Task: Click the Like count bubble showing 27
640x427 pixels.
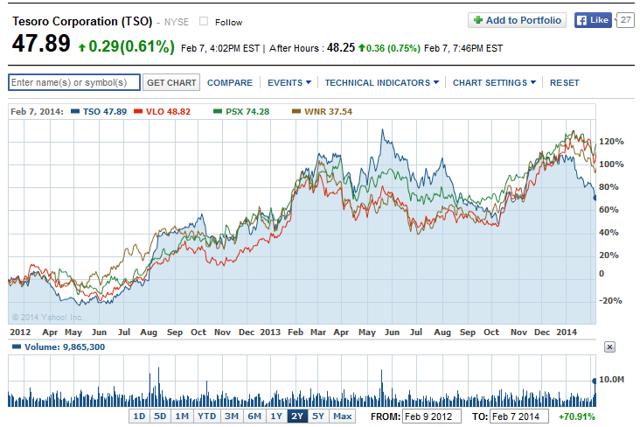Action: 626,20
